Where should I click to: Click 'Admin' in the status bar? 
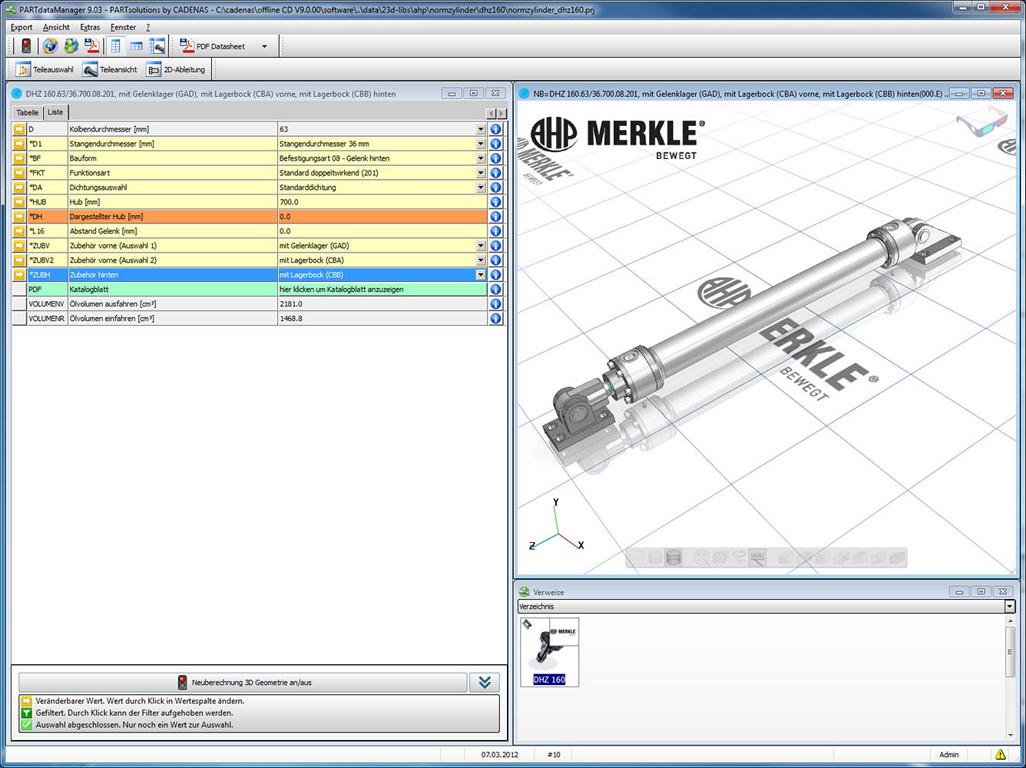(x=949, y=754)
